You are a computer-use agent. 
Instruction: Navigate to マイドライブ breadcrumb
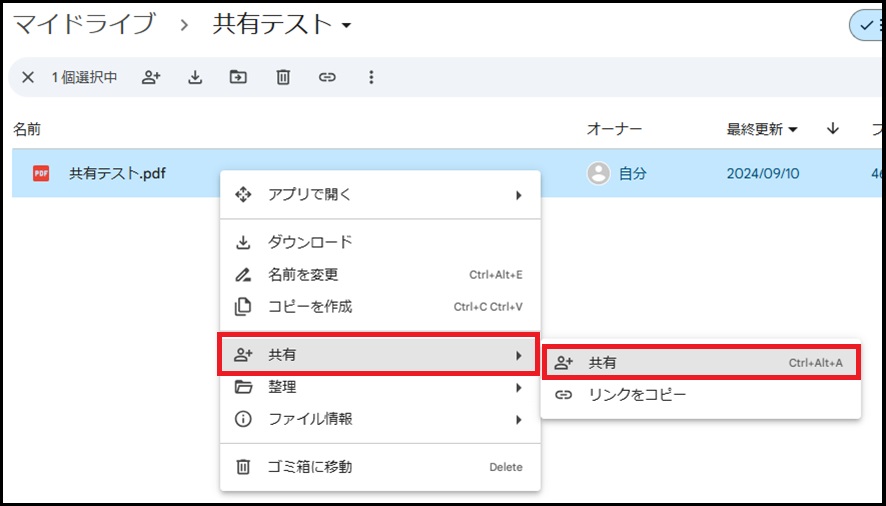click(84, 25)
